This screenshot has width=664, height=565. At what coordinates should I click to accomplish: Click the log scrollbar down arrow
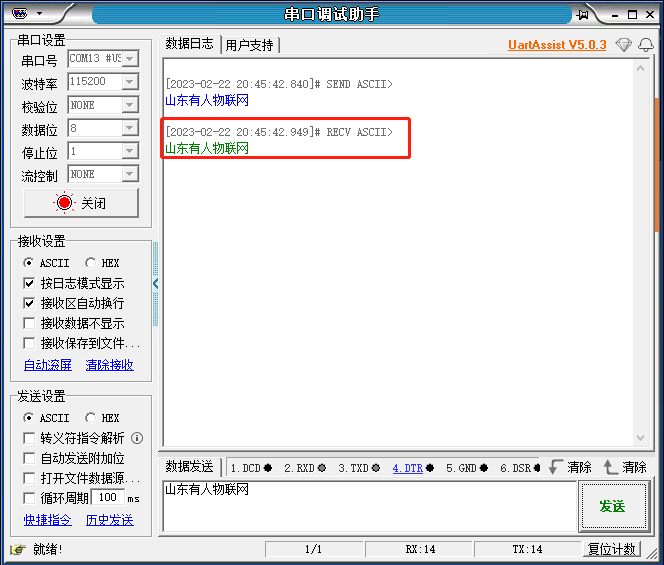[640, 438]
